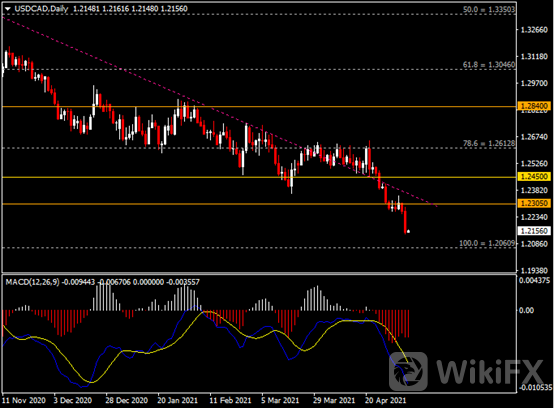This screenshot has height=408, width=554.
Task: Select the current price tag 1.21560
Action: pos(535,231)
